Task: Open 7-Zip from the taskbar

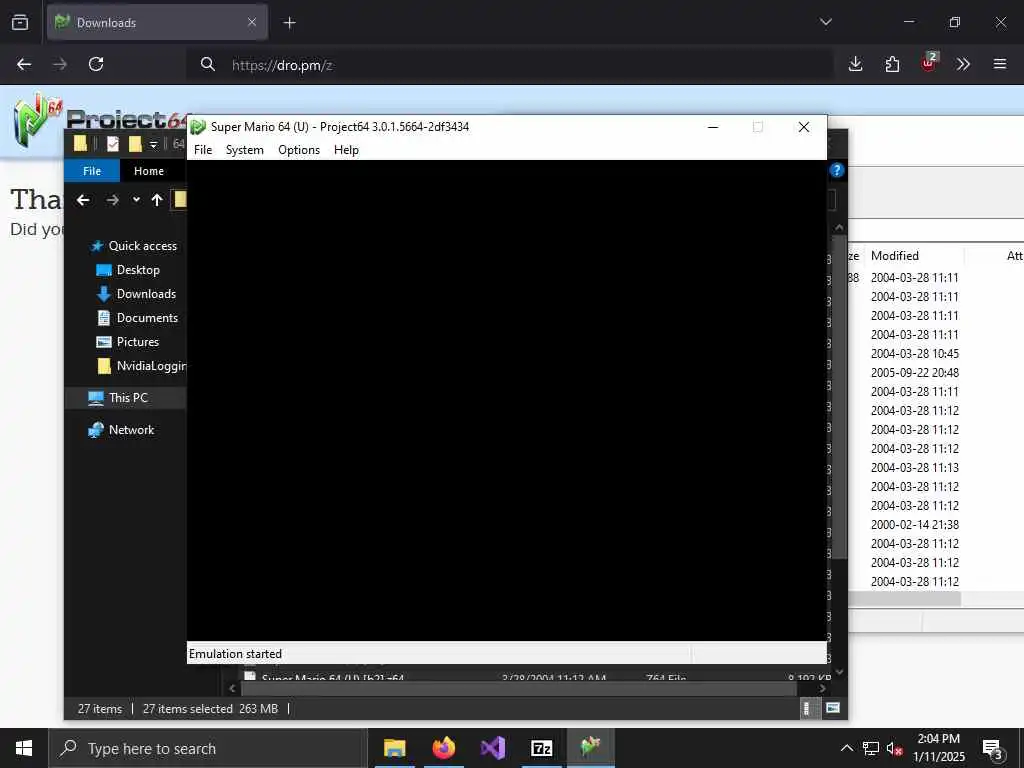Action: pos(541,748)
